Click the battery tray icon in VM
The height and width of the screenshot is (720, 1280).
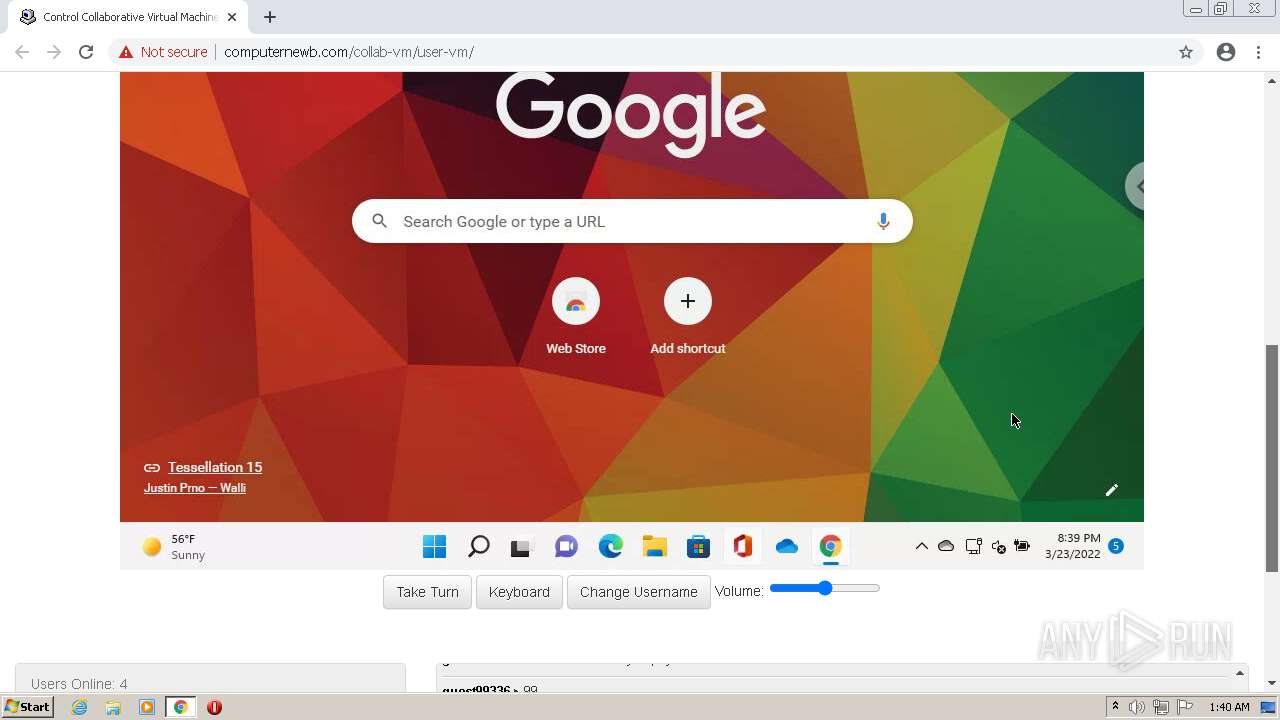click(1022, 546)
